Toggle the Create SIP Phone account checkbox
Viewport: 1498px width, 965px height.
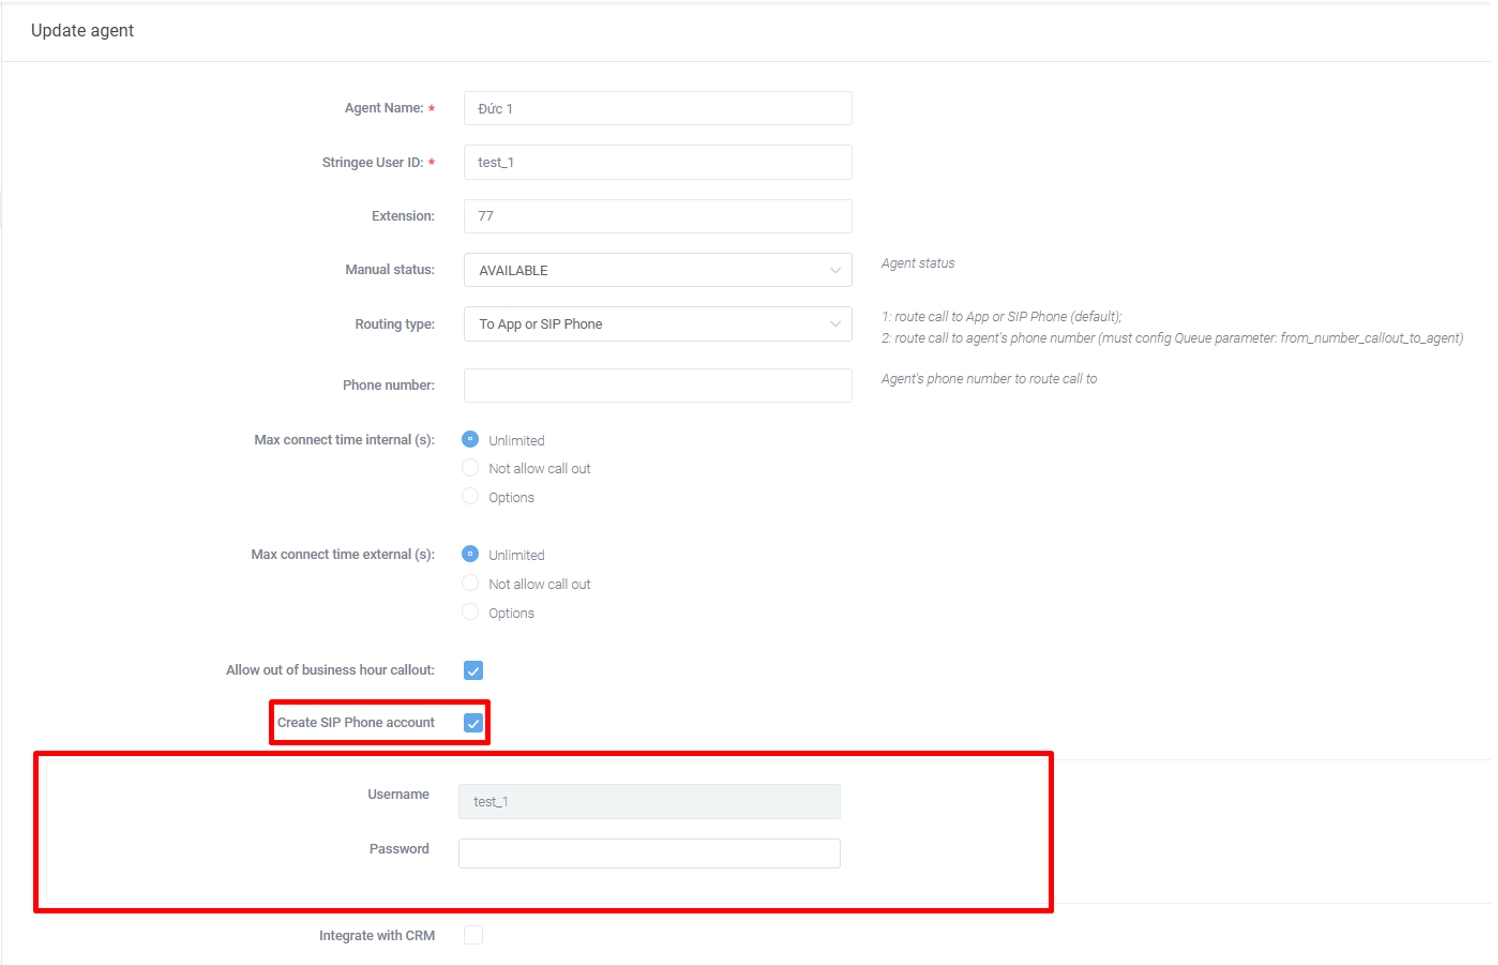(473, 723)
